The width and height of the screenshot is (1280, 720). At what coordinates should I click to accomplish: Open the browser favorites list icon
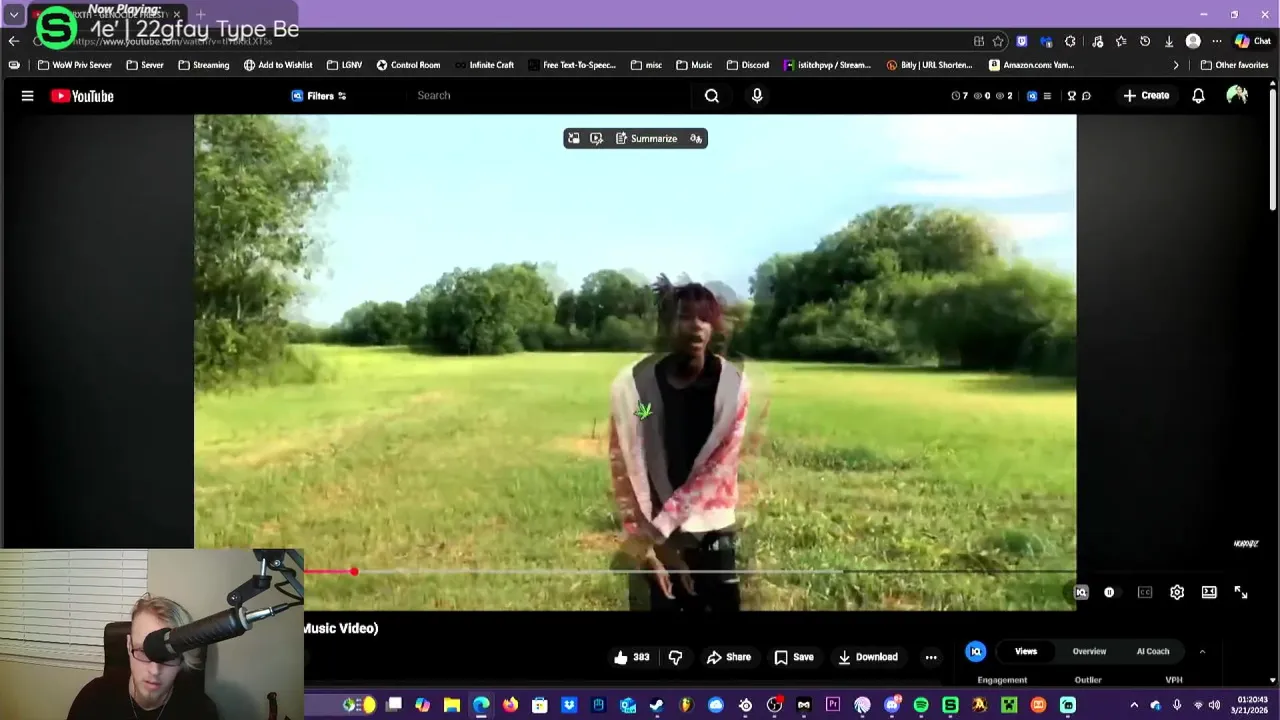point(1121,41)
